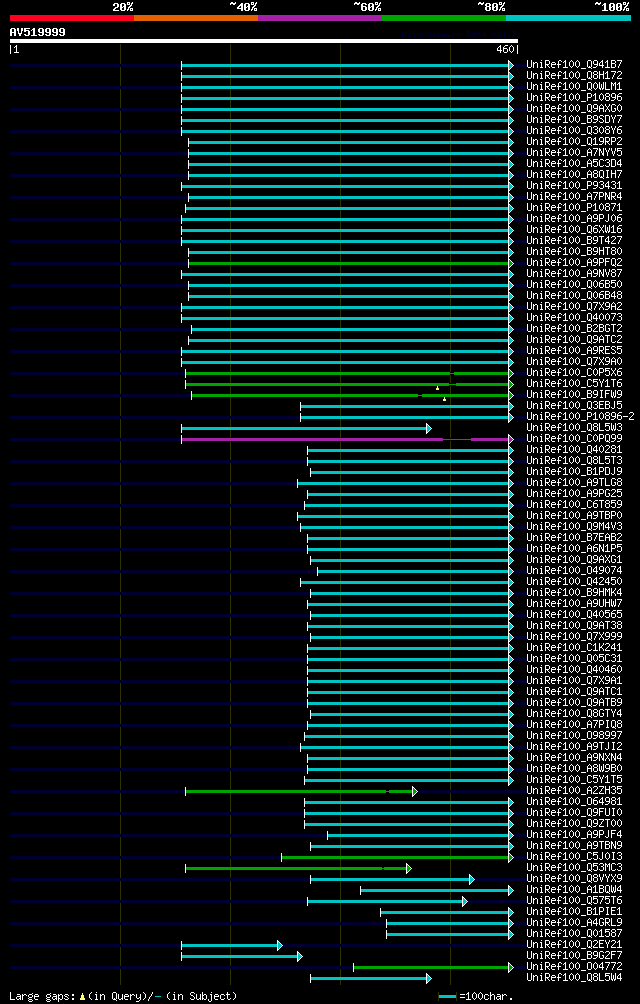Click the short cyan bar for Q8L5W3
Image resolution: width=640 pixels, height=1004 pixels.
(x=307, y=428)
